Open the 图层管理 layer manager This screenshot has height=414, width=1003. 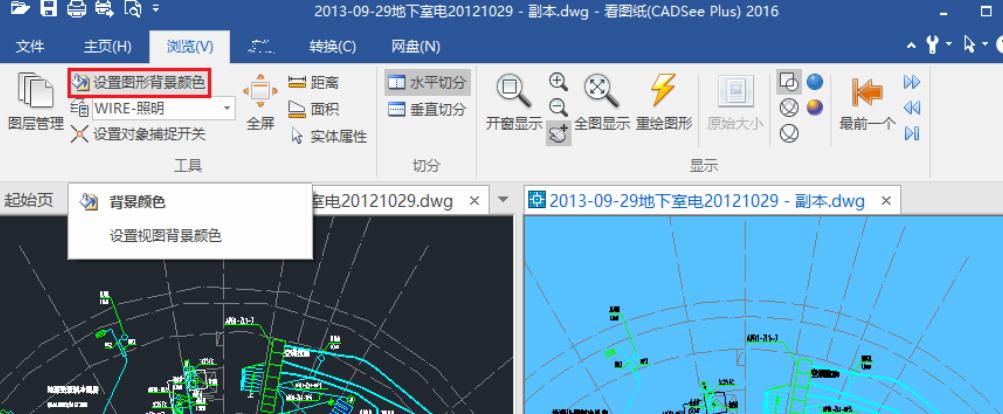(35, 101)
